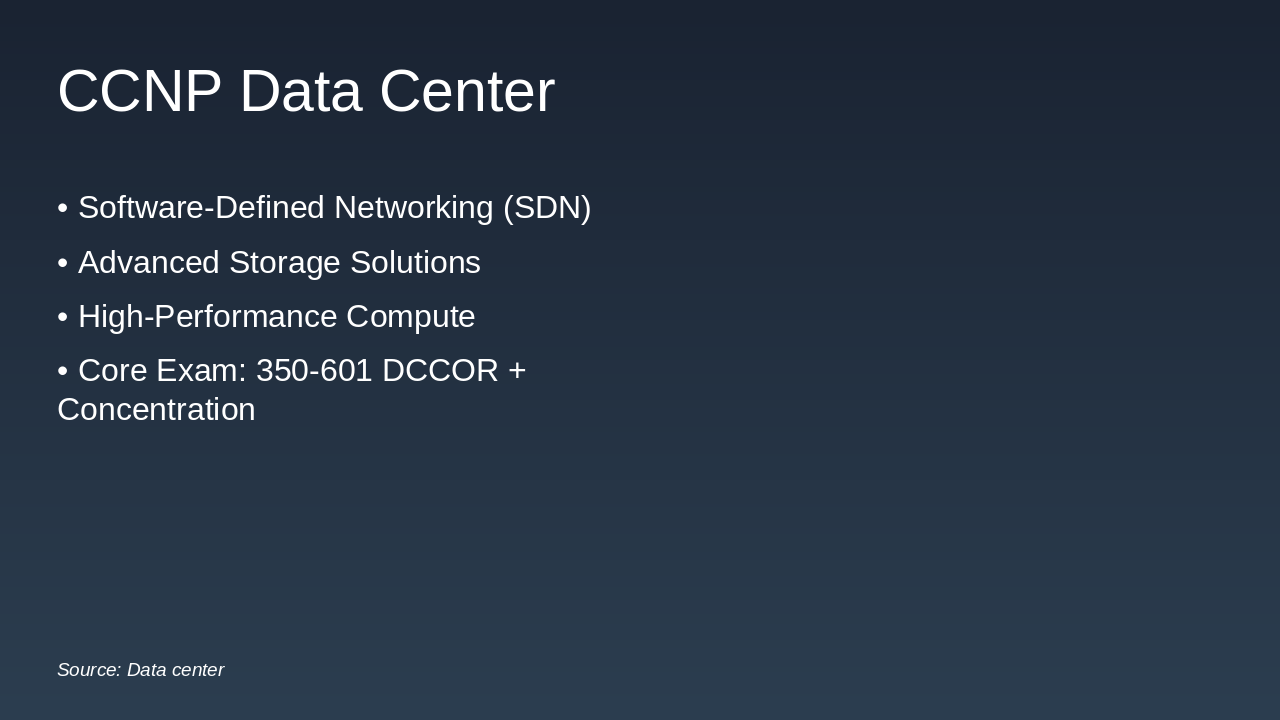Click the plus sign after "DCCOR"
1280x720 pixels.
coord(517,371)
